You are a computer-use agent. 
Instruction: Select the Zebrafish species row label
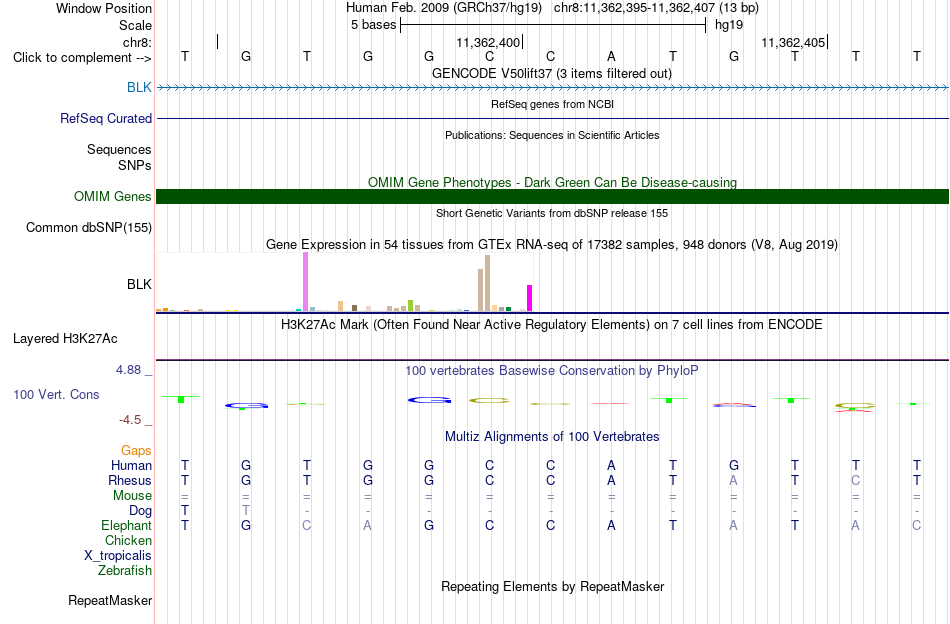[x=125, y=570]
